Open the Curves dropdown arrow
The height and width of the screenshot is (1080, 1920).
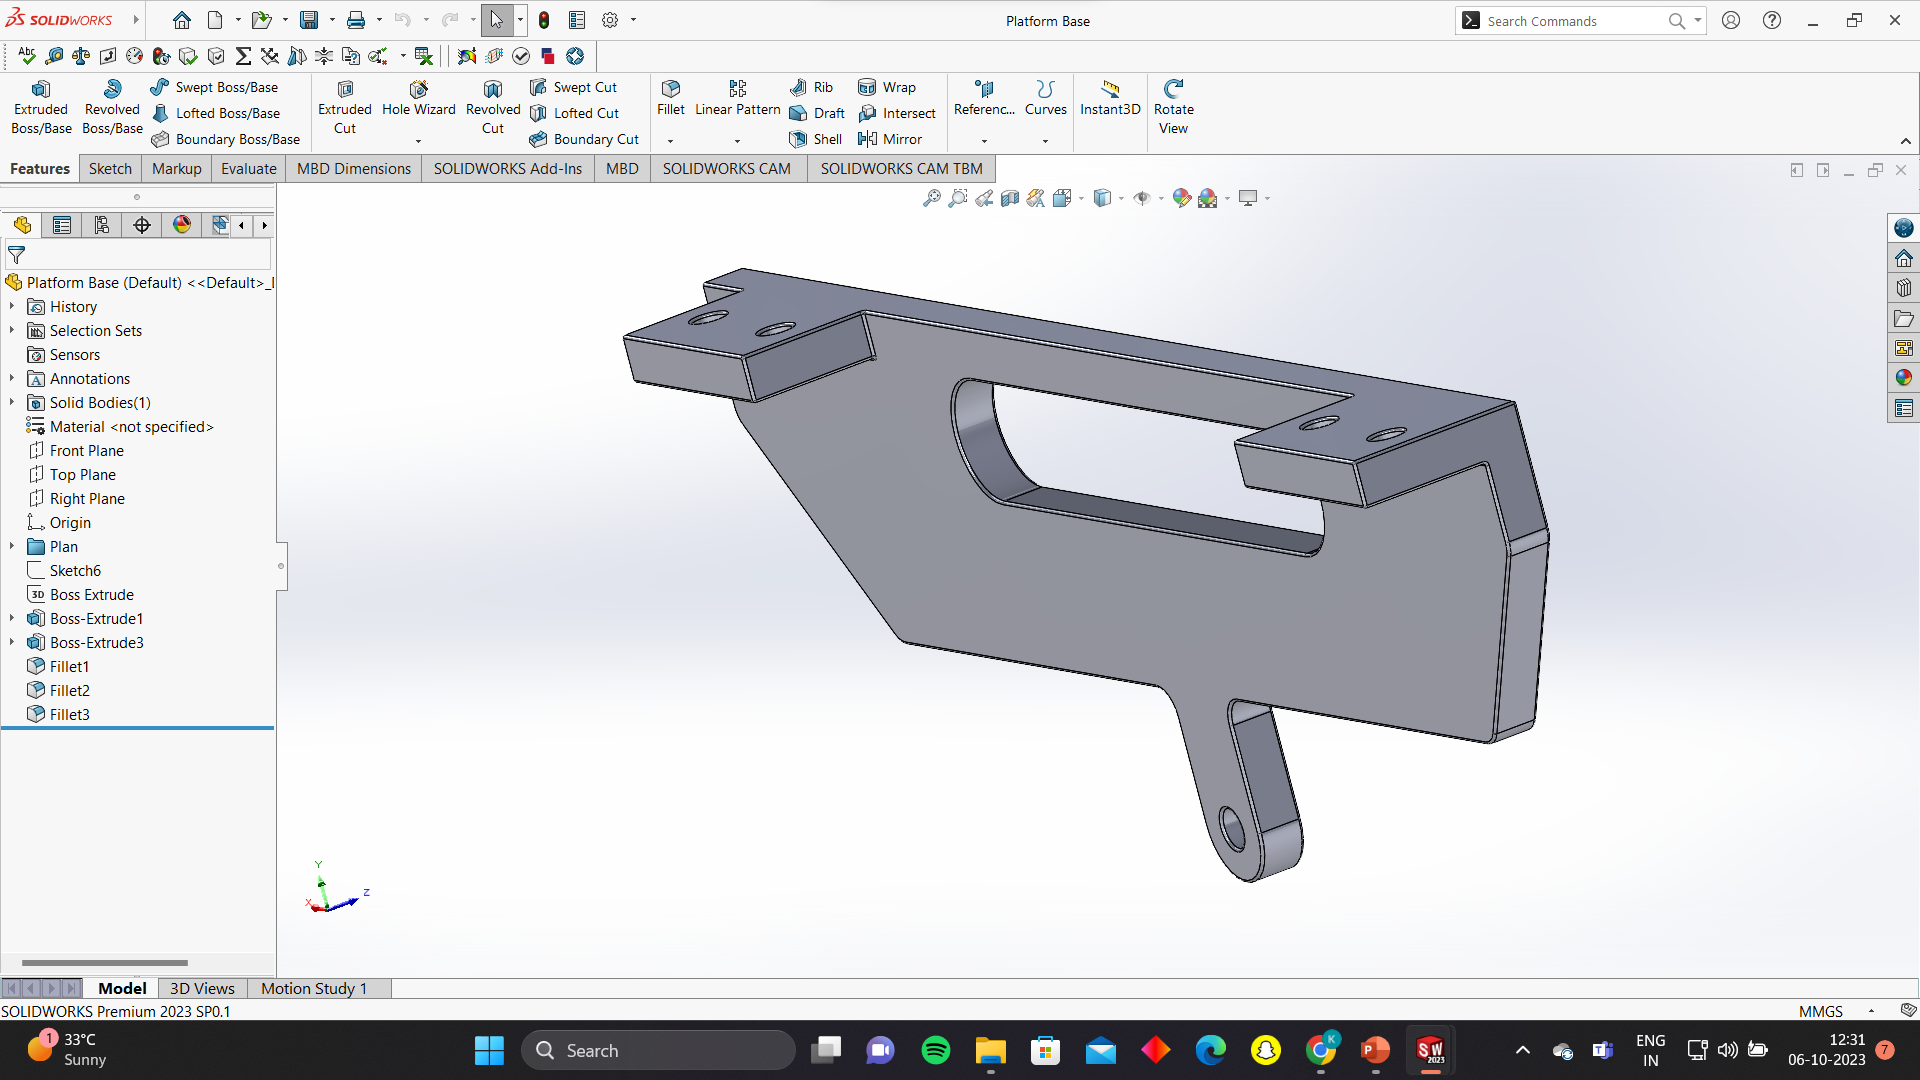coord(1045,141)
